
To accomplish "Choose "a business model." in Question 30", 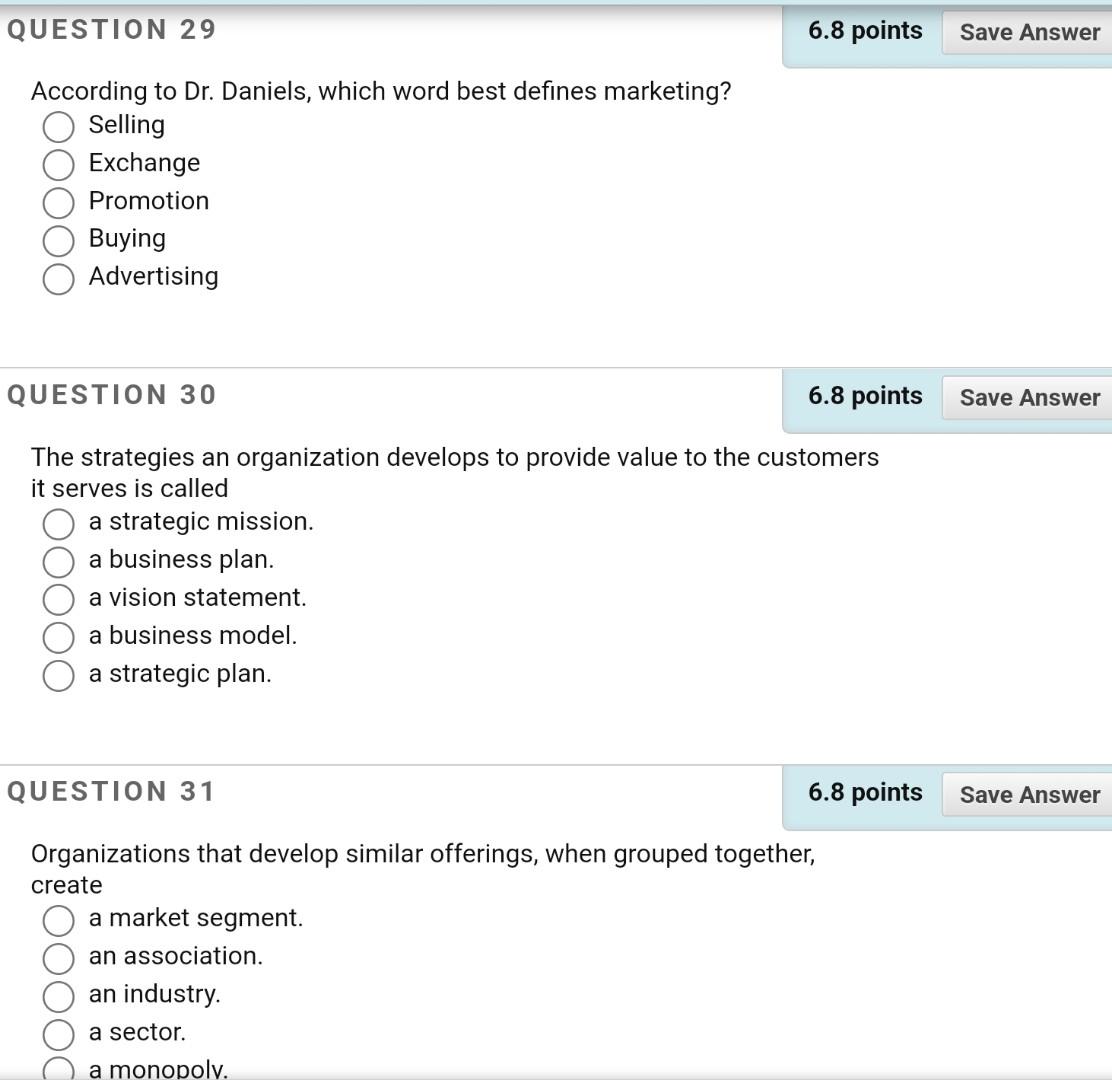I will (58, 638).
